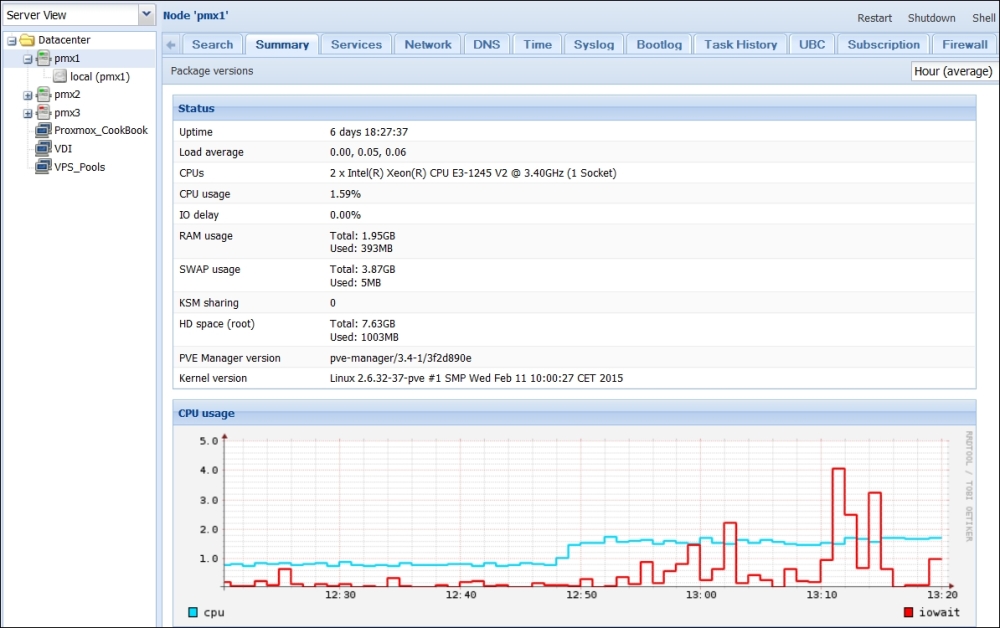1000x628 pixels.
Task: Open the Server View dropdown
Action: click(x=147, y=15)
